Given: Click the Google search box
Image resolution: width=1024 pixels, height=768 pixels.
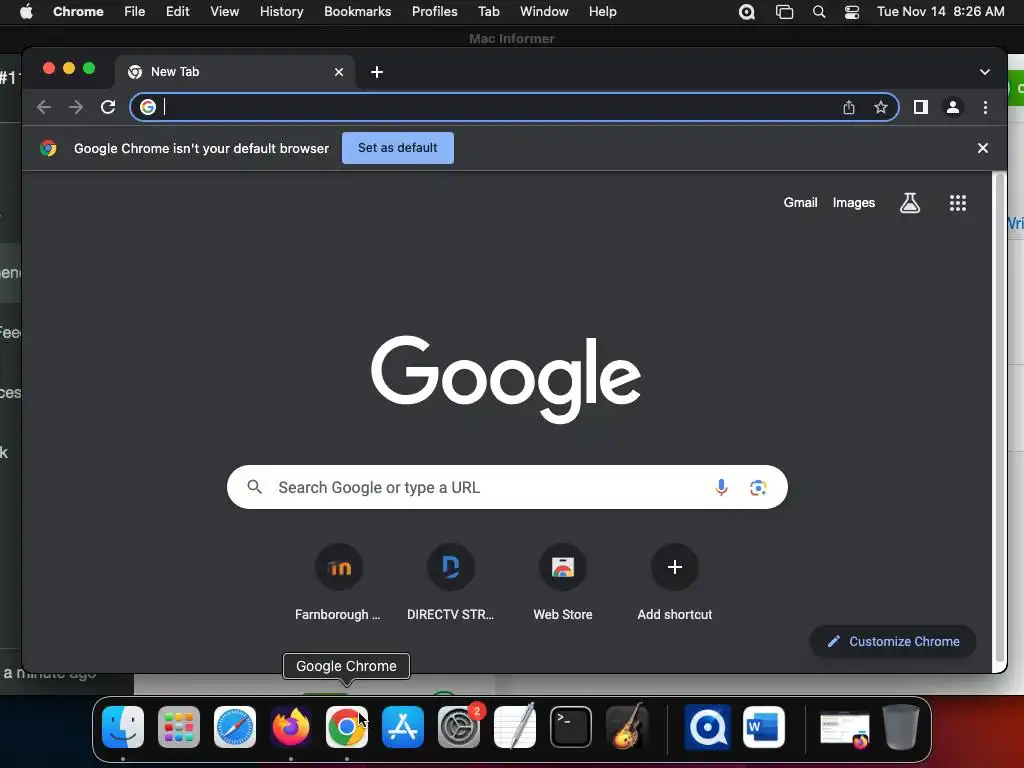Looking at the screenshot, I should click(507, 487).
